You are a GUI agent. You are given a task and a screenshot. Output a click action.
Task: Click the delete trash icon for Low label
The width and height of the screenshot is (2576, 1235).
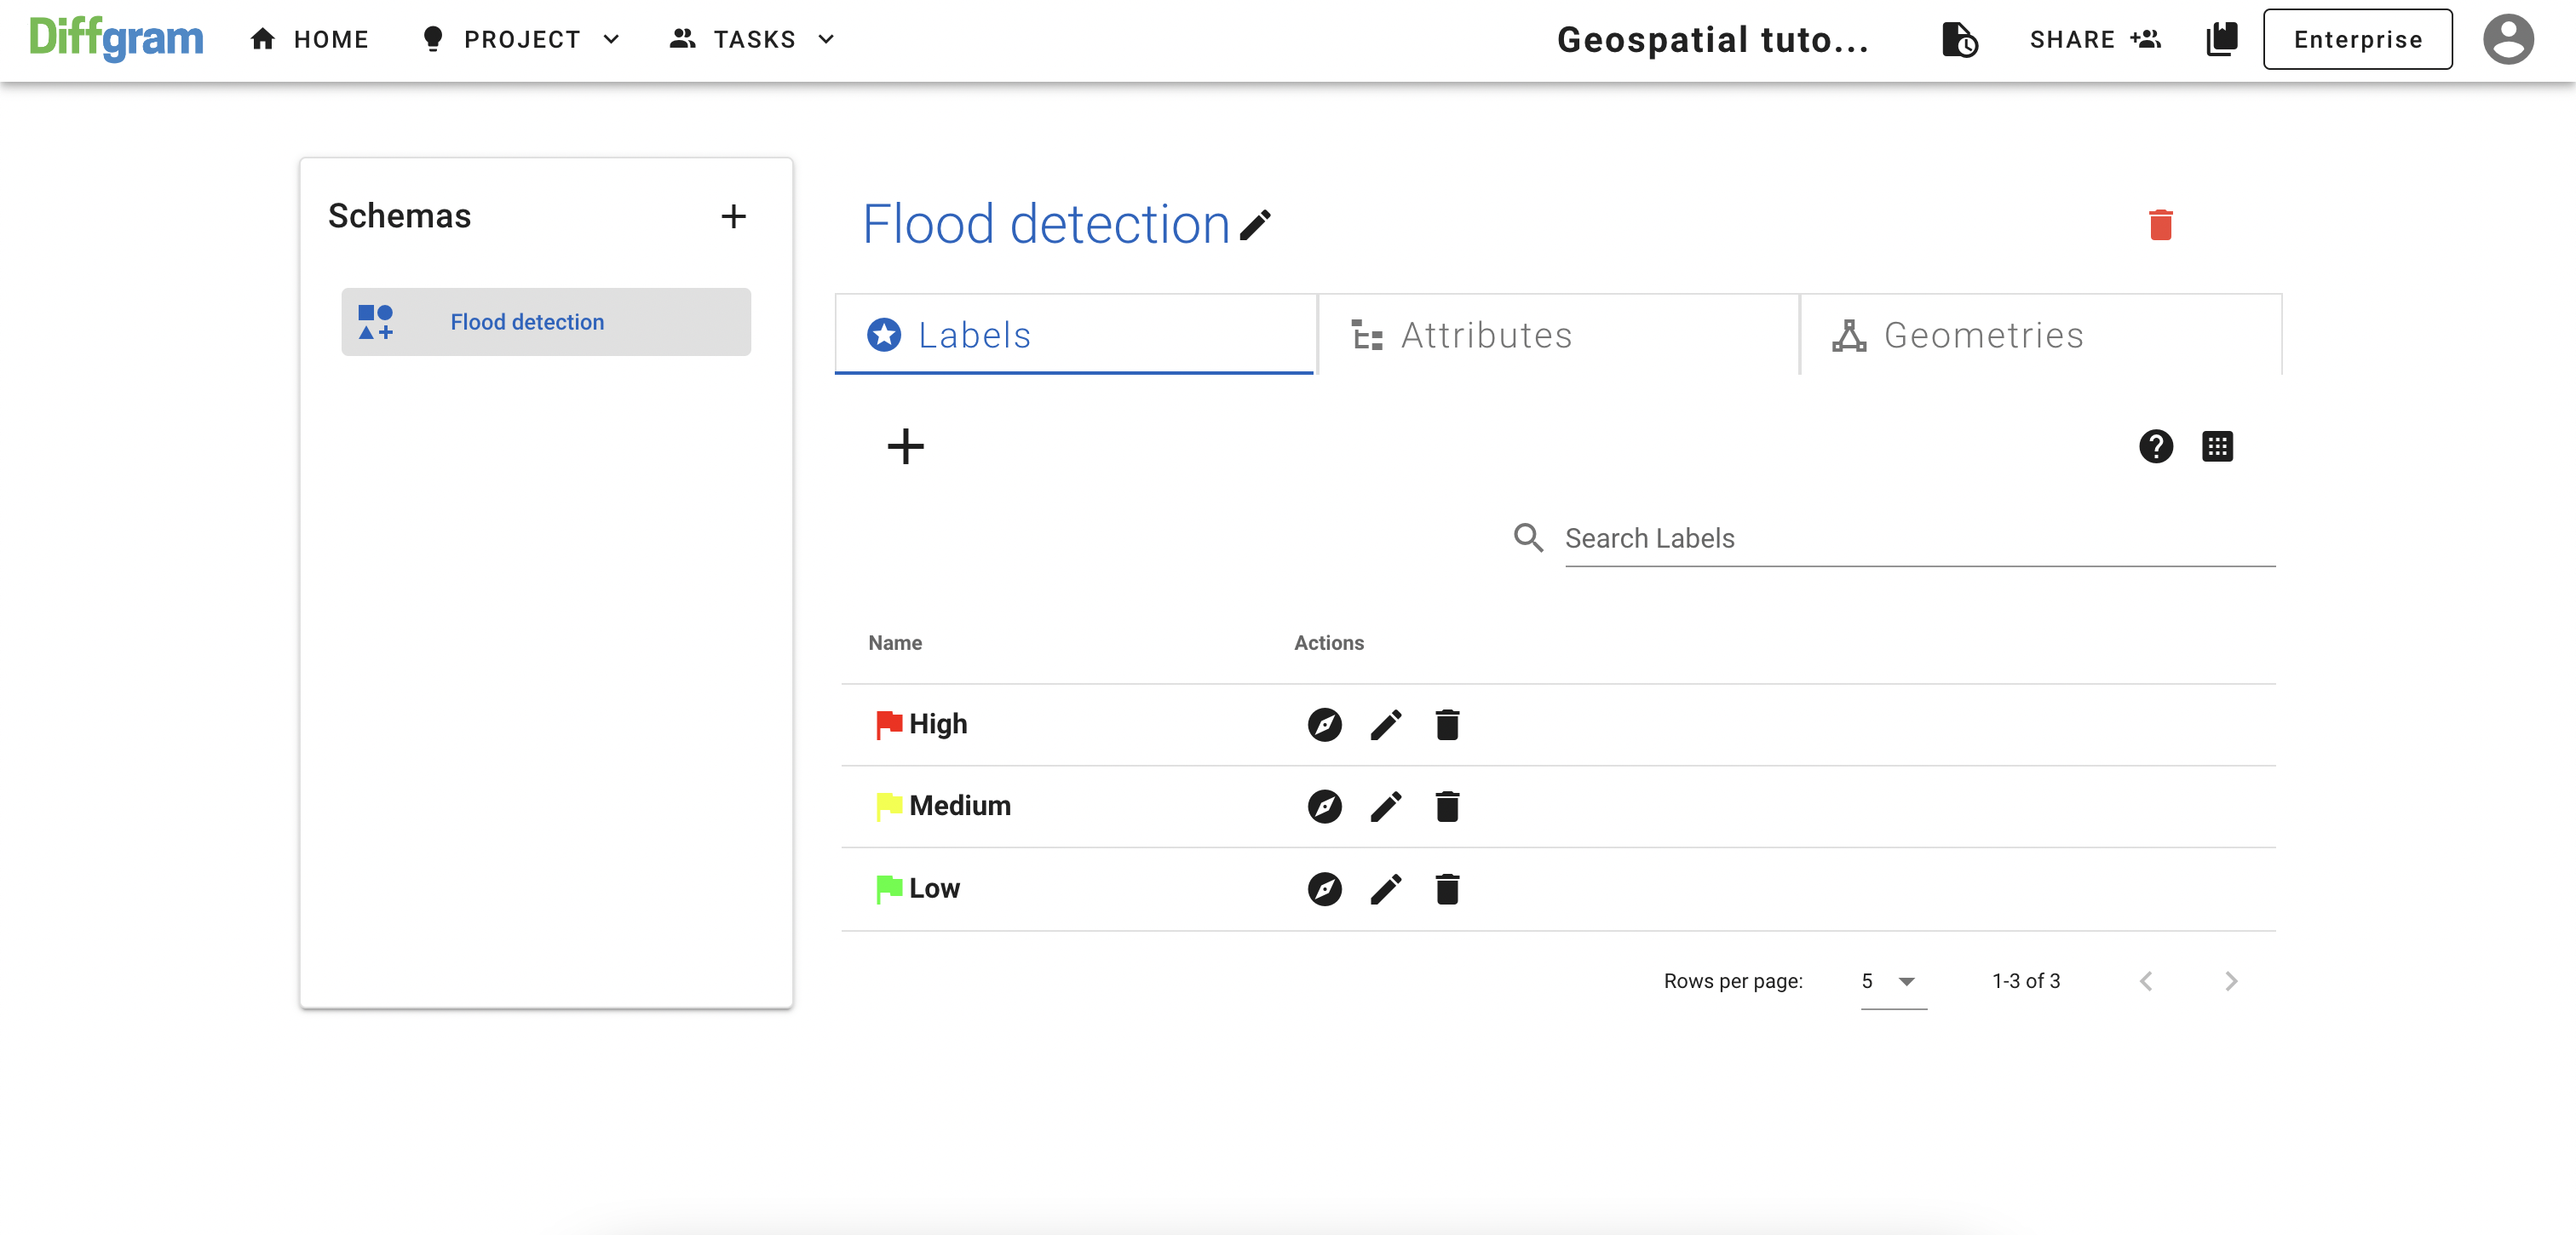pyautogui.click(x=1446, y=888)
